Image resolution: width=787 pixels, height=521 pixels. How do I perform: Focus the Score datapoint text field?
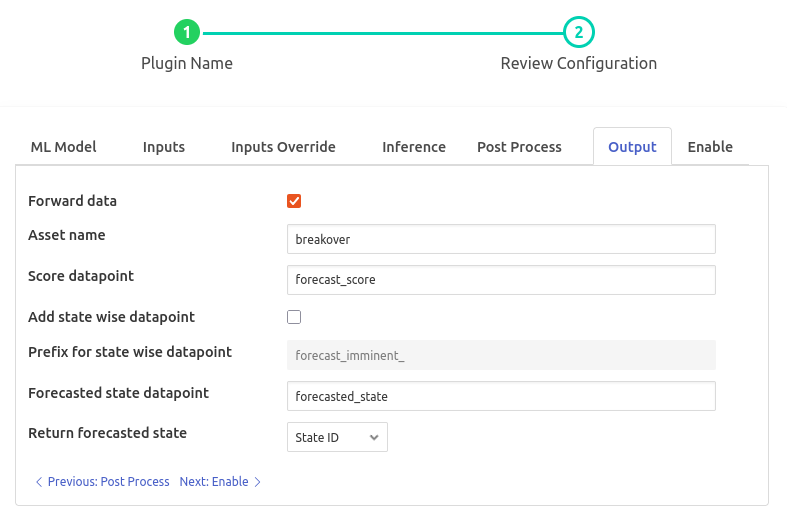(x=500, y=280)
